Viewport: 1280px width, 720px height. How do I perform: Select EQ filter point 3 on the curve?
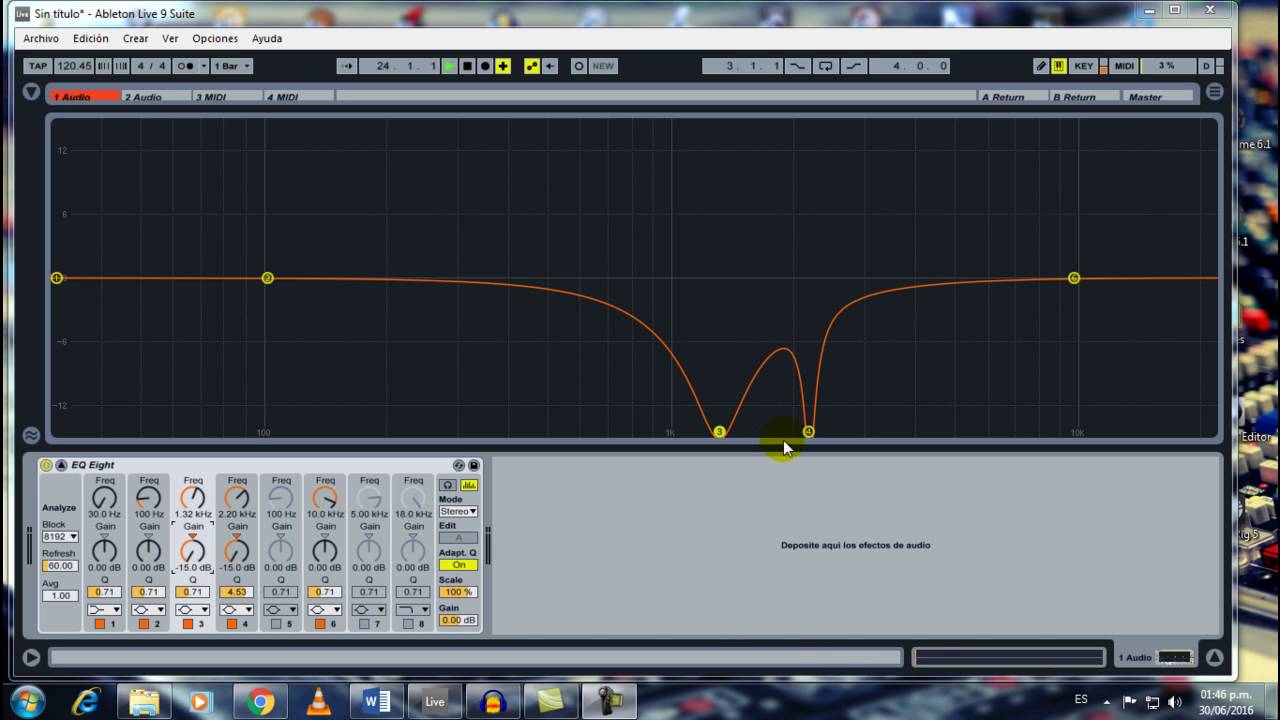click(719, 432)
